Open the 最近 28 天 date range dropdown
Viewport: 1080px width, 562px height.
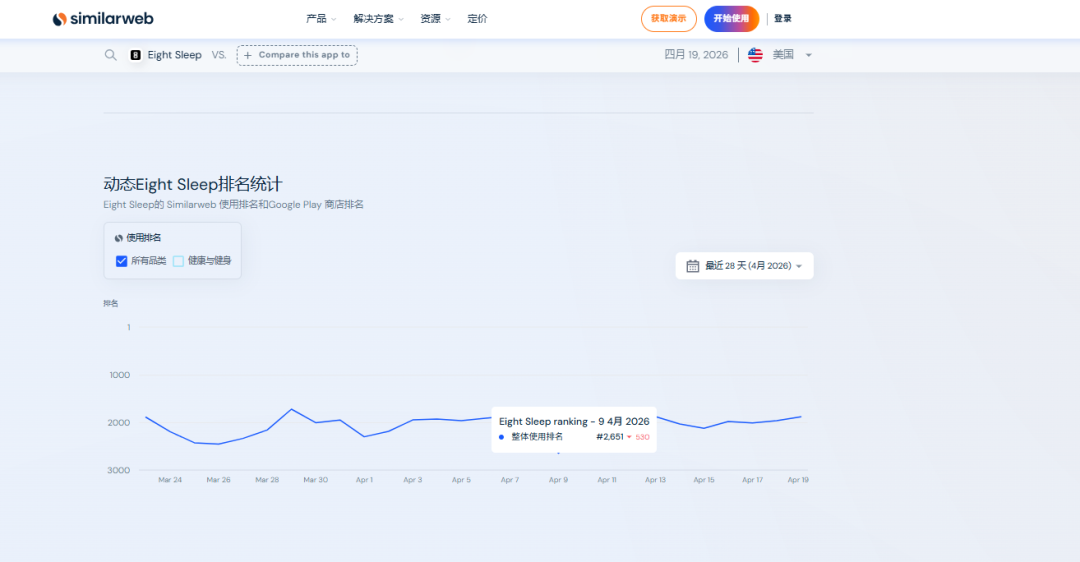(x=744, y=266)
